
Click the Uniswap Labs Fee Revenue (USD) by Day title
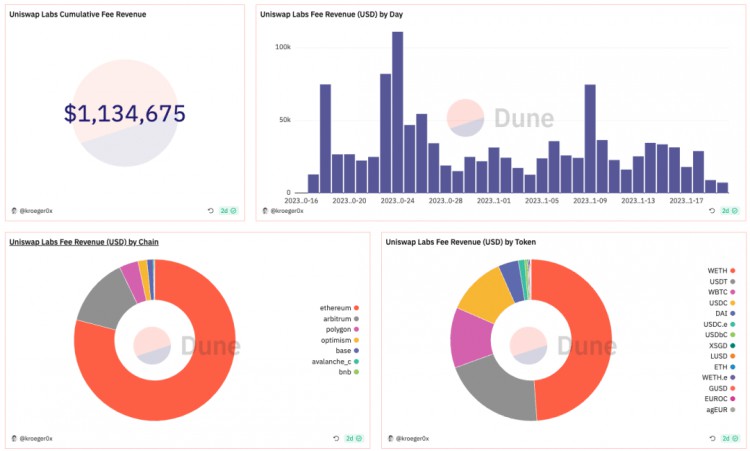point(331,14)
